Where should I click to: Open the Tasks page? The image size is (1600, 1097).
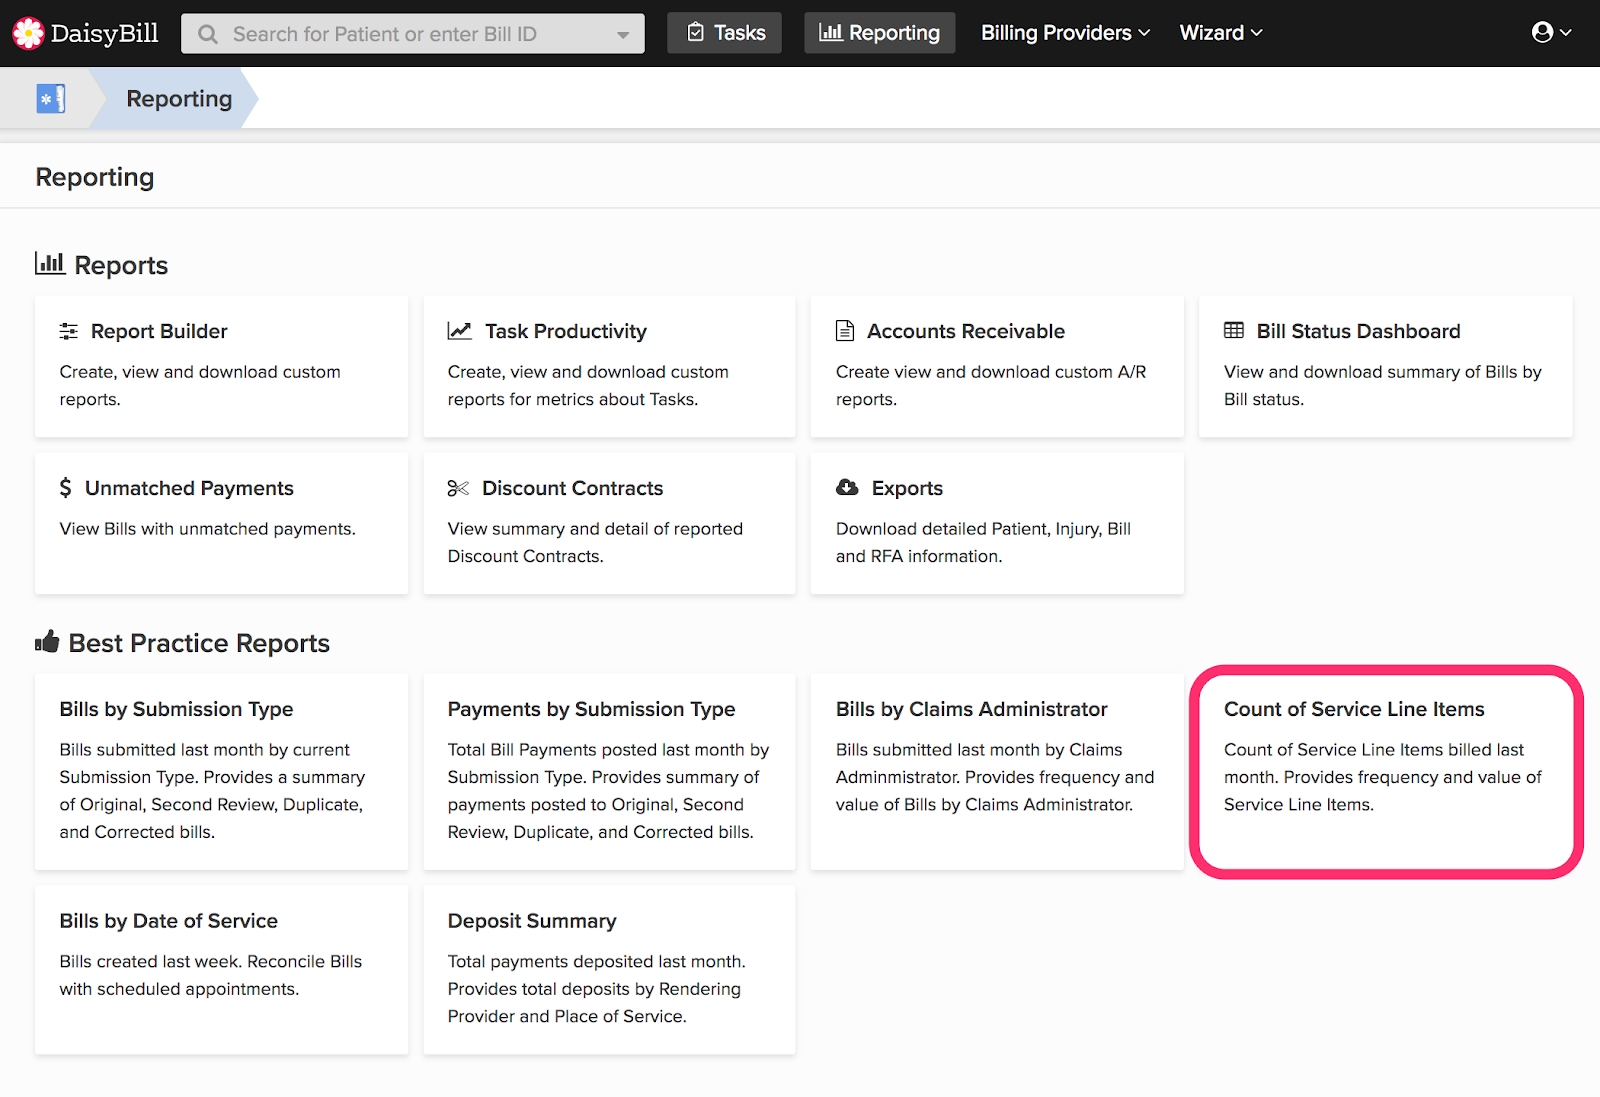725,33
